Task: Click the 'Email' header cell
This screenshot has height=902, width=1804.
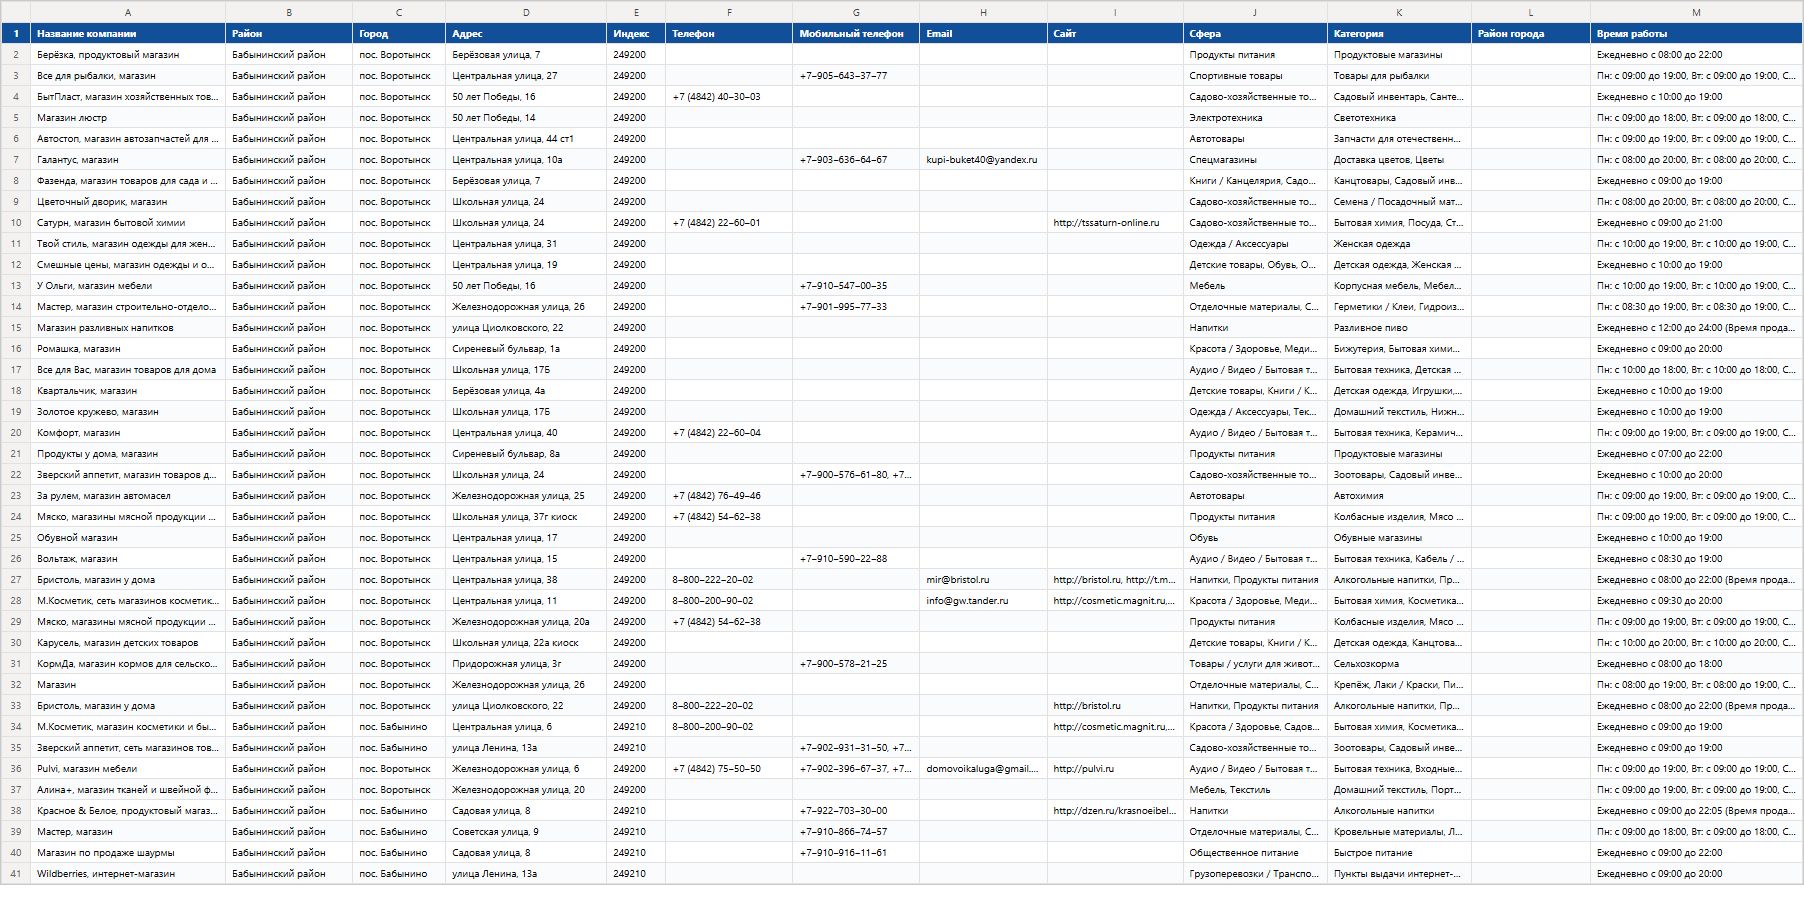Action: [x=983, y=34]
